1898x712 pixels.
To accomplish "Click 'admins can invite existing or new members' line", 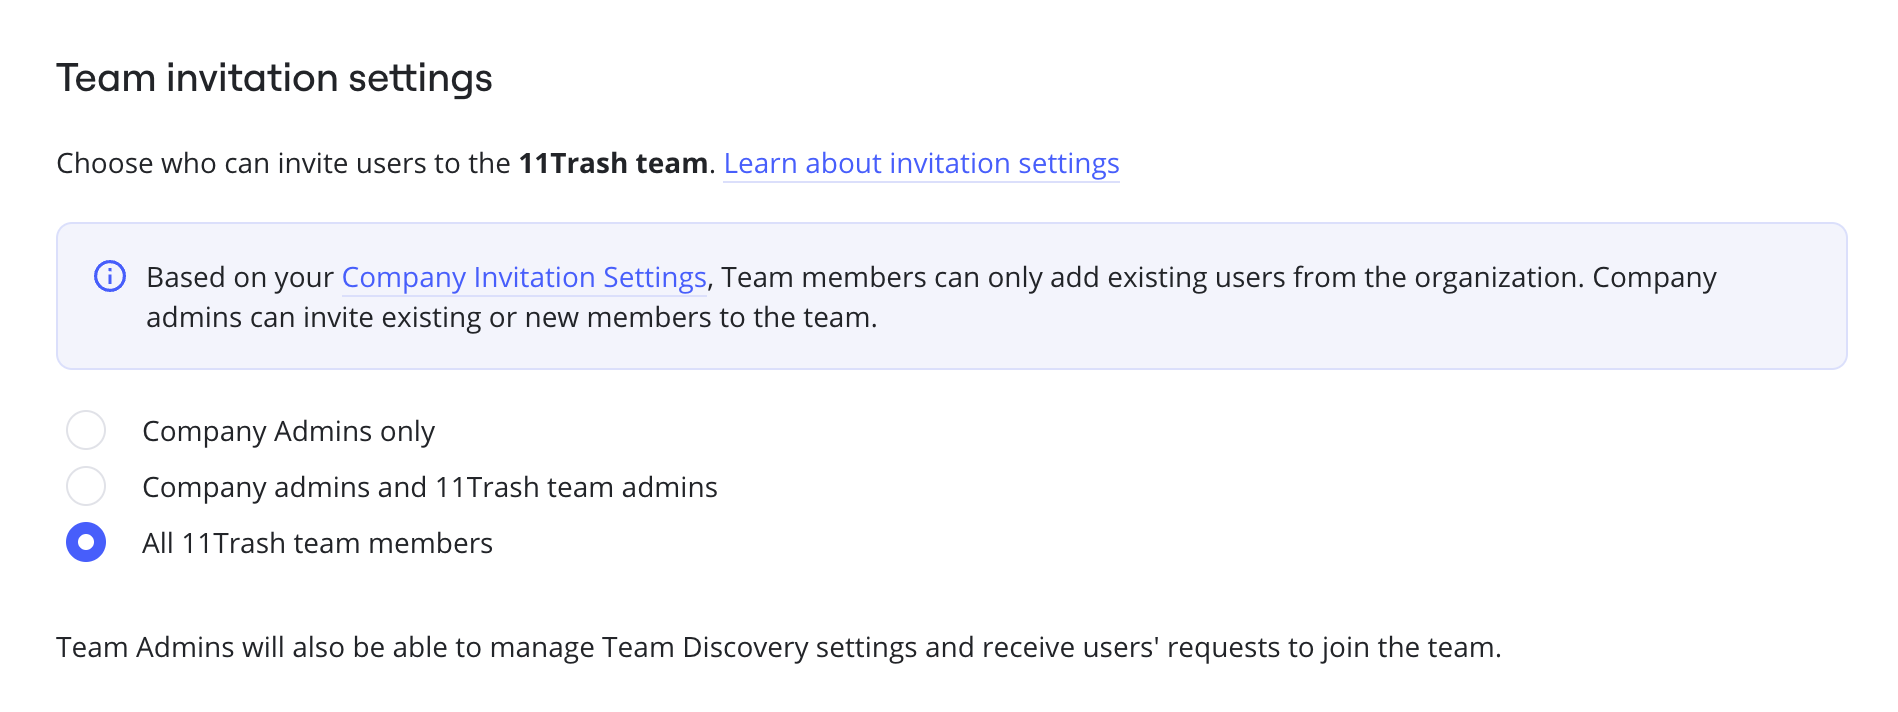I will (x=511, y=317).
